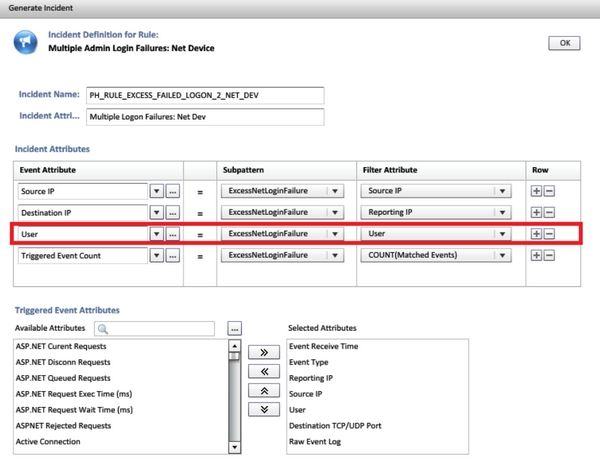Select ASP.NET Queued Requests in Available Attributes
This screenshot has width=600, height=464.
63,378
